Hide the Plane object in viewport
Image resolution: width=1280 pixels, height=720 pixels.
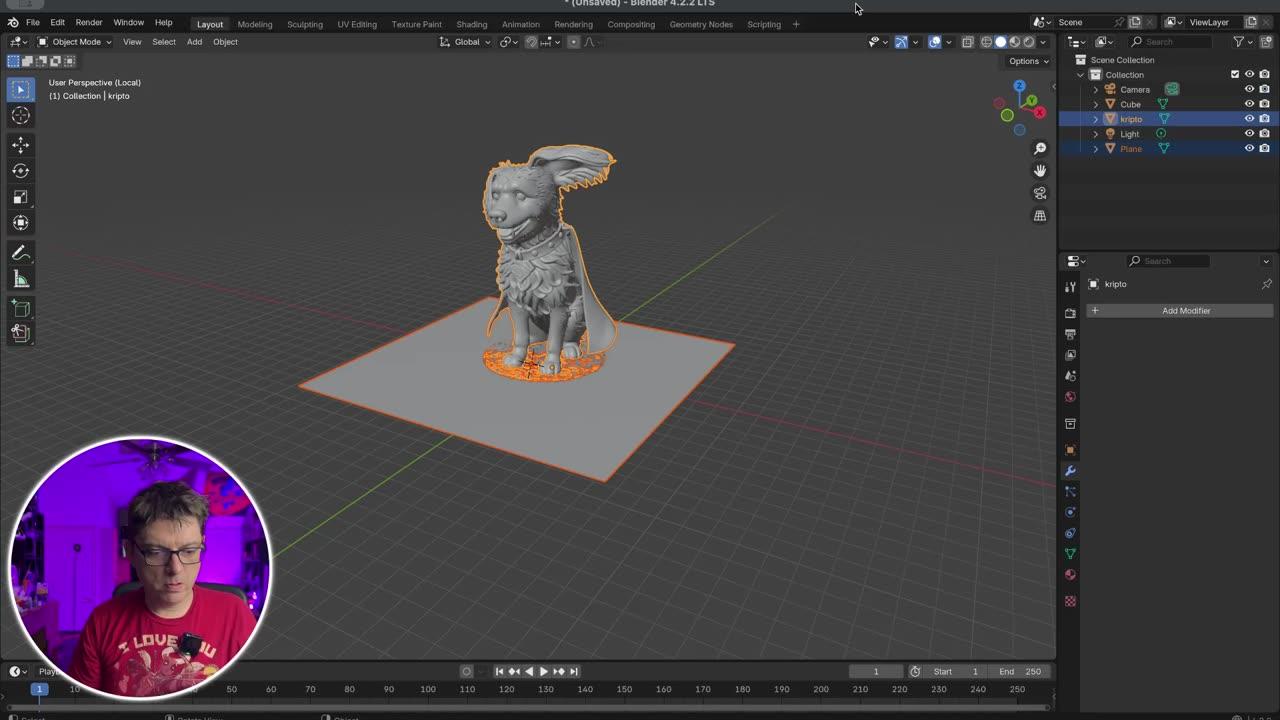(1249, 148)
